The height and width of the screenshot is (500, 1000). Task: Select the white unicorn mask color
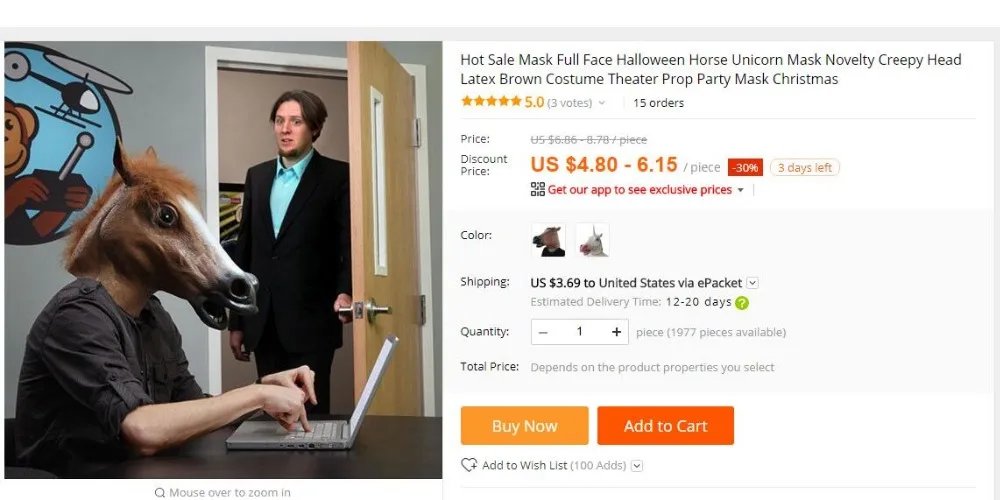click(592, 240)
